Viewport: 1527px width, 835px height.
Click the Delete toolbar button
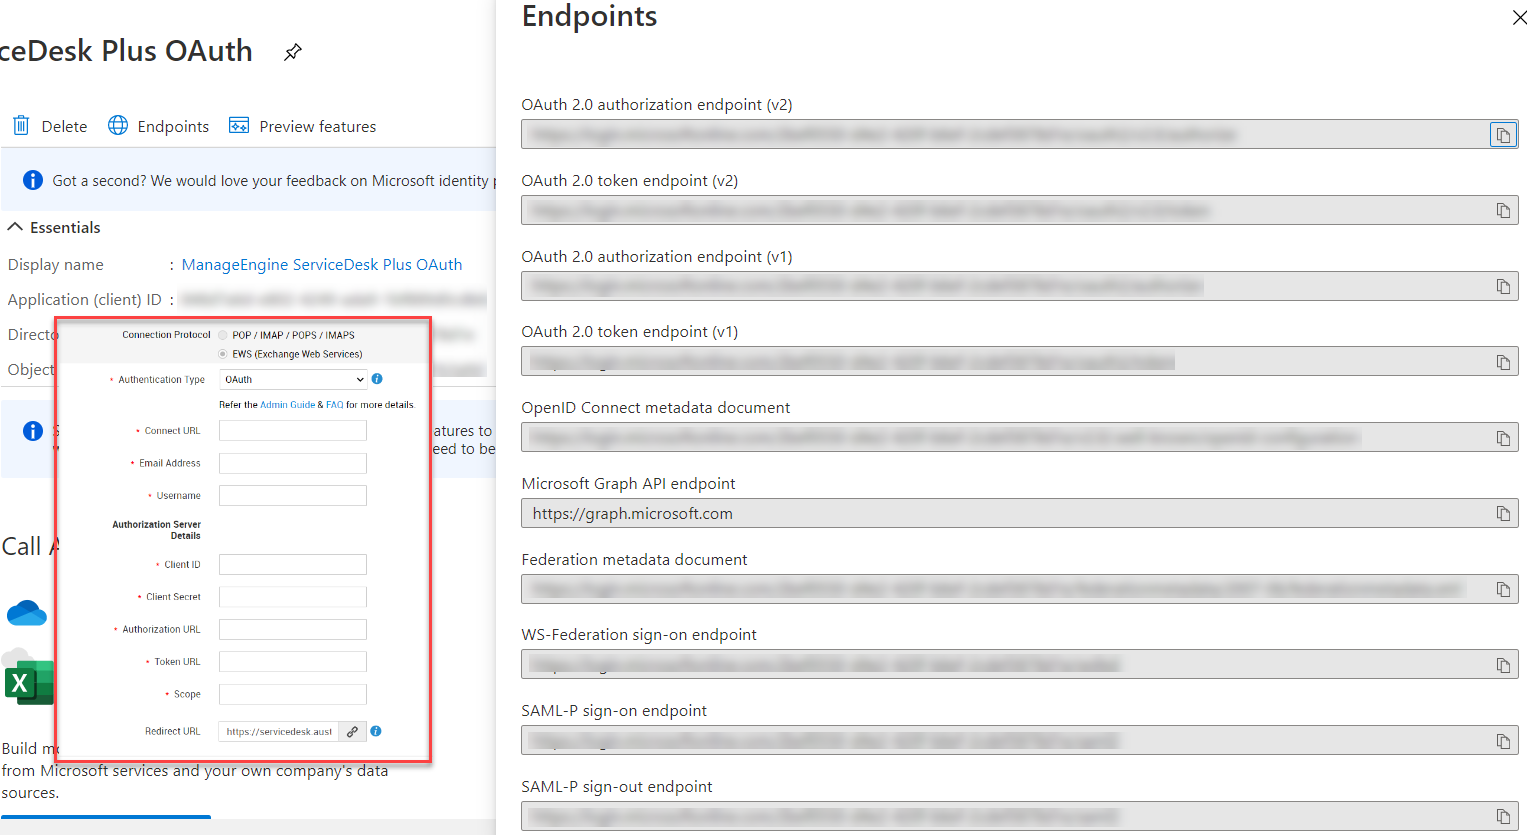click(50, 126)
